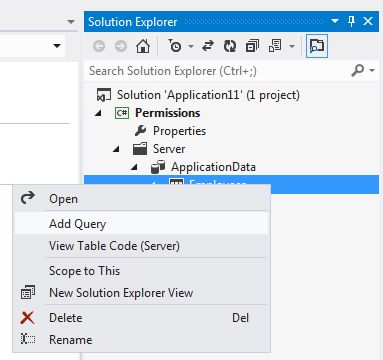Choose Add Query from context menu
Screen dimensions: 383x360
(141, 224)
